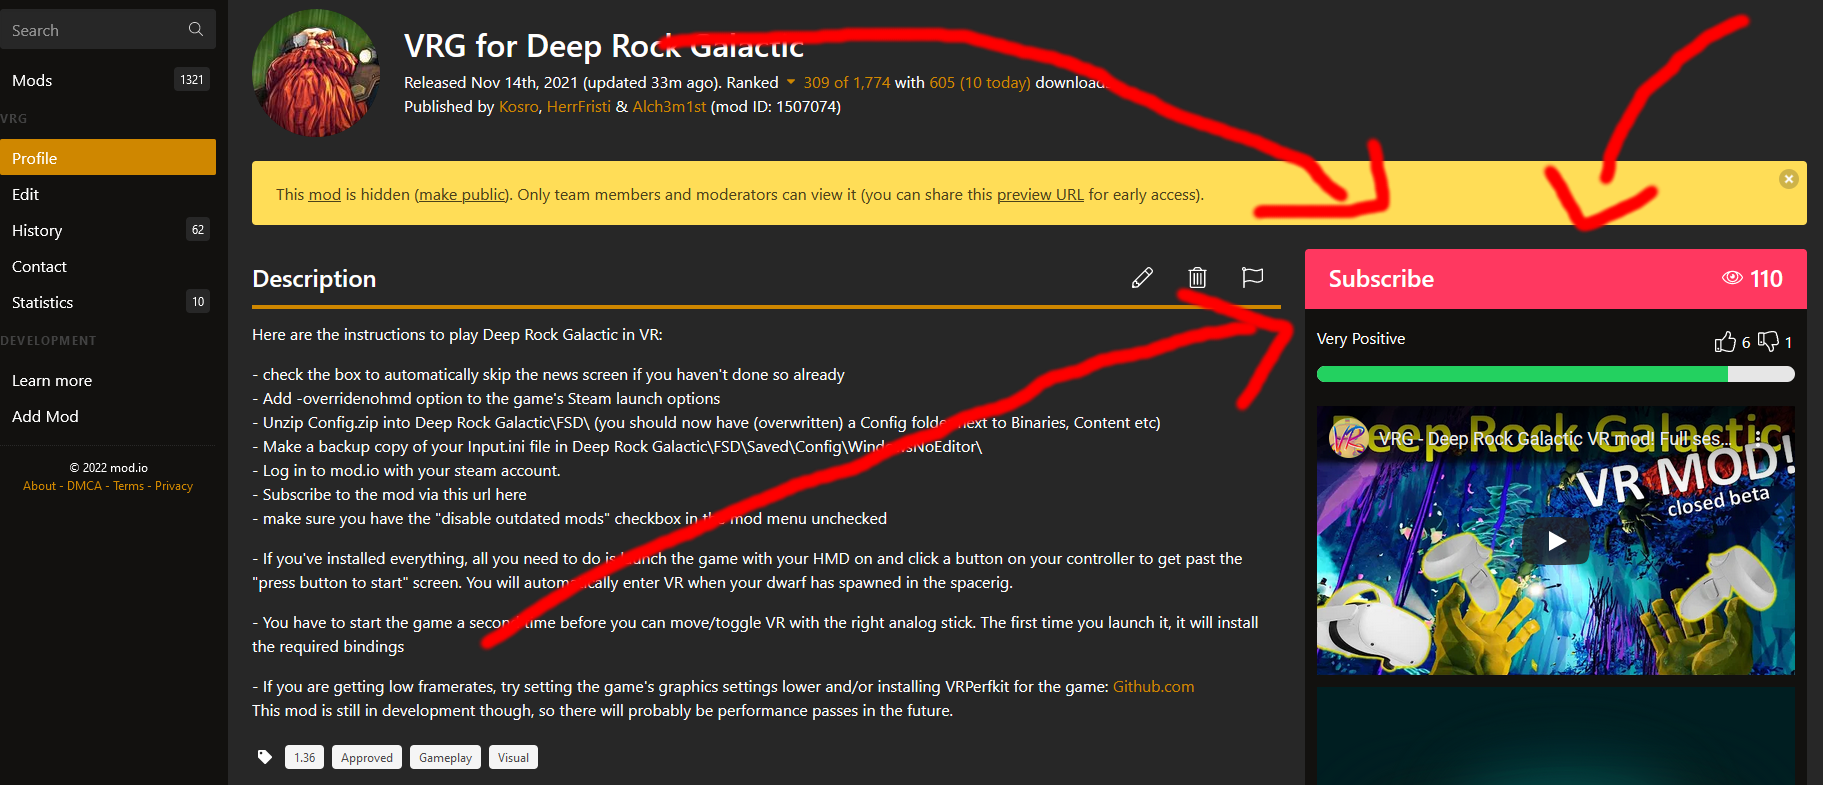The height and width of the screenshot is (785, 1823).
Task: Open Add Mod in sidebar
Action: click(x=108, y=416)
